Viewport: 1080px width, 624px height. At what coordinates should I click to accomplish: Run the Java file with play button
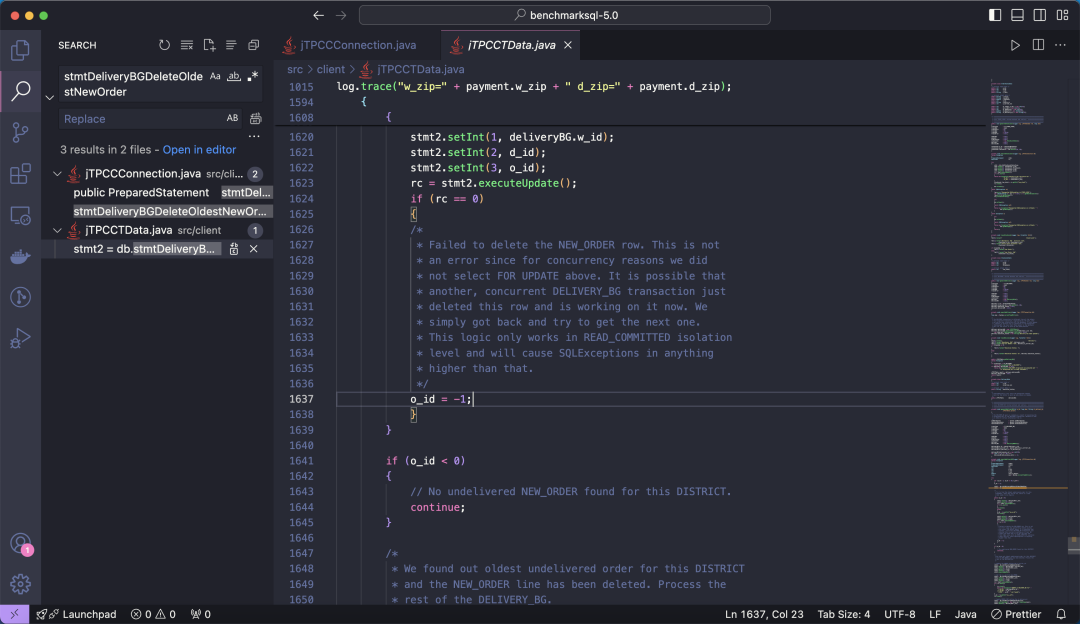click(x=1015, y=45)
